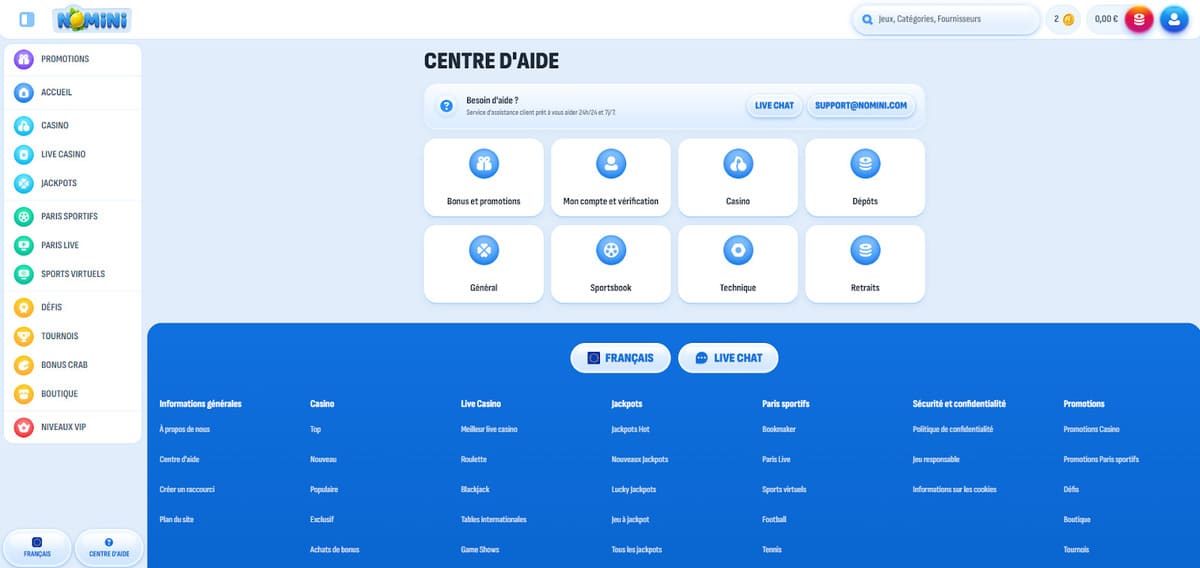Viewport: 1200px width, 568px height.
Task: Open the Sportsbook help category
Action: [611, 263]
